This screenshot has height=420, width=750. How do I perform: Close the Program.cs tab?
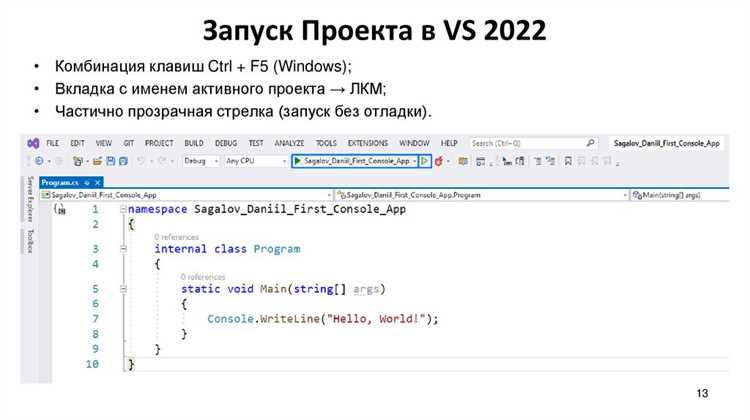click(98, 183)
